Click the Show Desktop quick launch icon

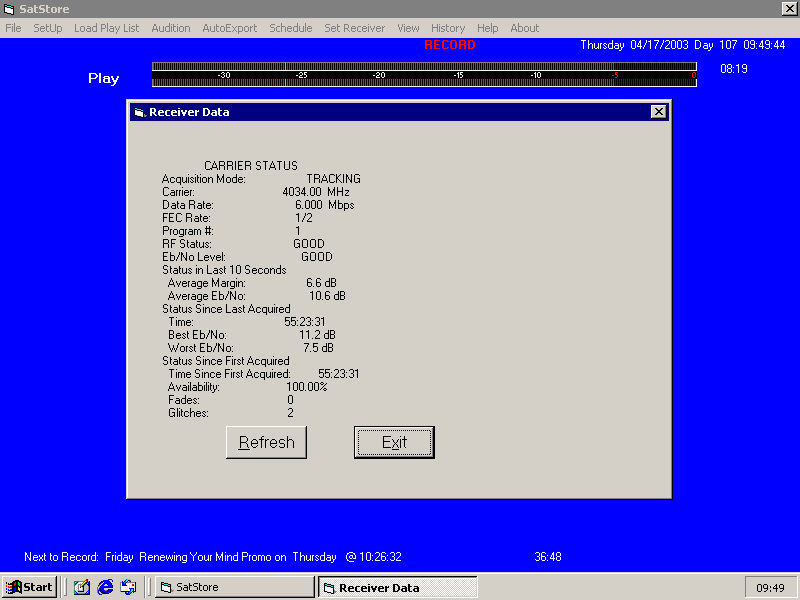(82, 587)
